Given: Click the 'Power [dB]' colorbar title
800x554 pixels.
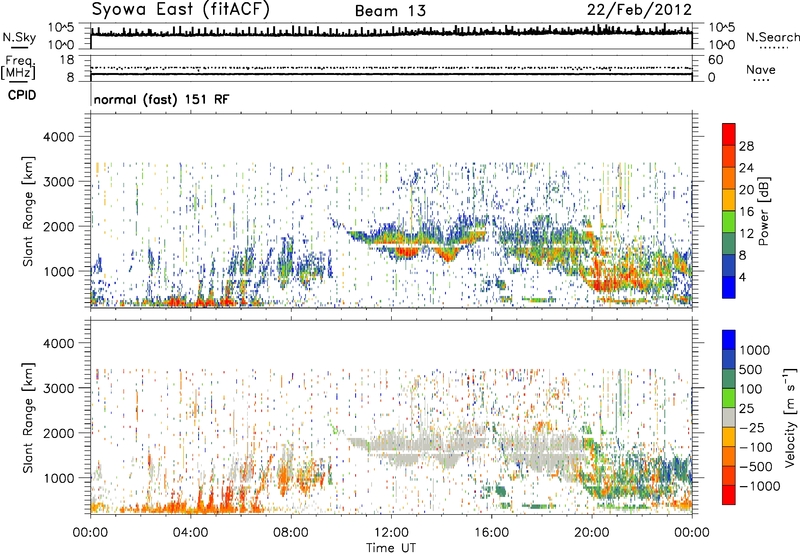Looking at the screenshot, I should coord(764,211).
